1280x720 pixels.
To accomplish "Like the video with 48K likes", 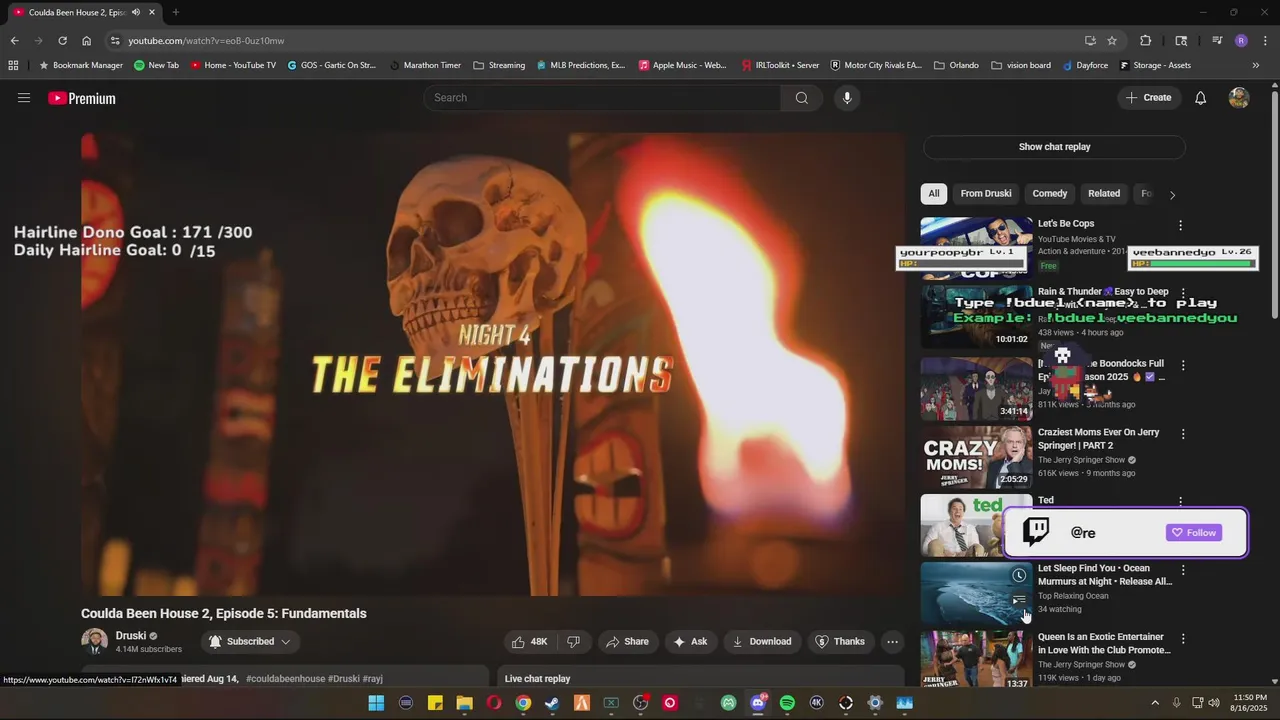I will tap(529, 642).
